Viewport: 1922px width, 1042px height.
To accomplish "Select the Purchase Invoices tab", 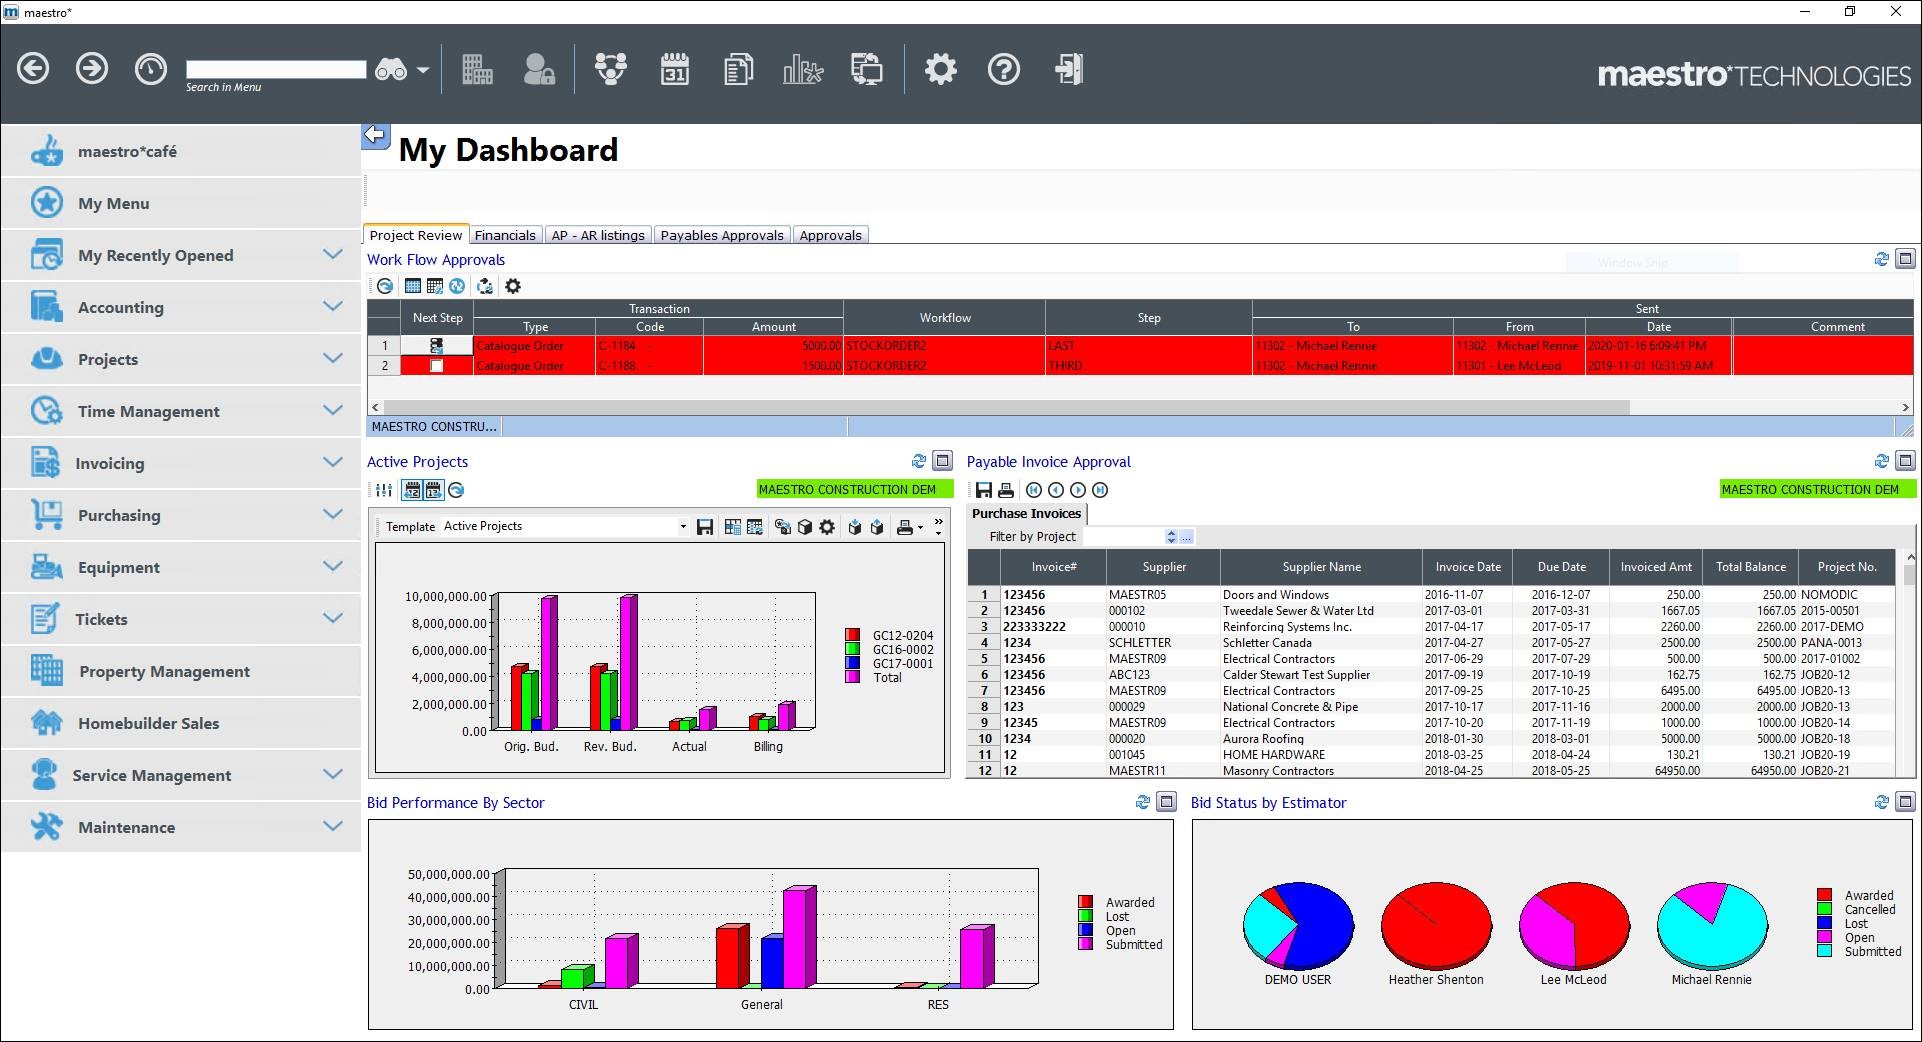I will pos(1027,513).
